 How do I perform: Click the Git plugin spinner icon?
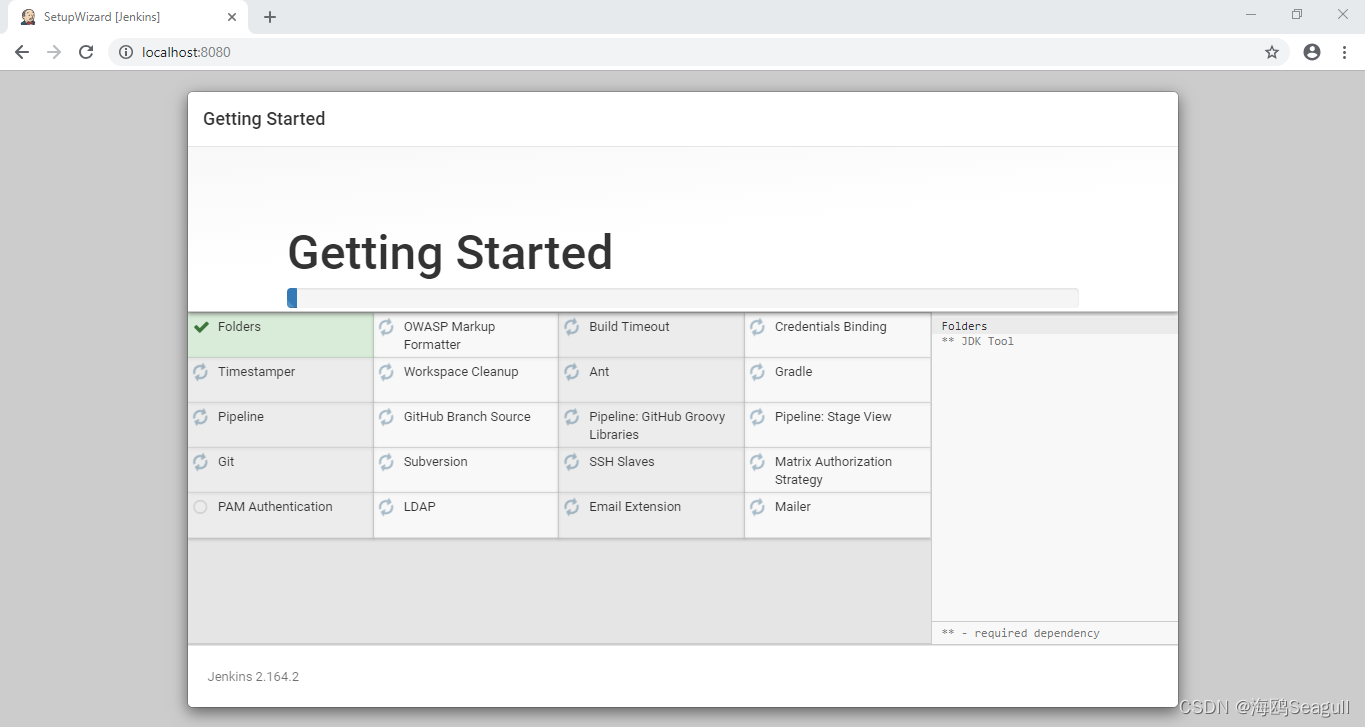coord(200,462)
